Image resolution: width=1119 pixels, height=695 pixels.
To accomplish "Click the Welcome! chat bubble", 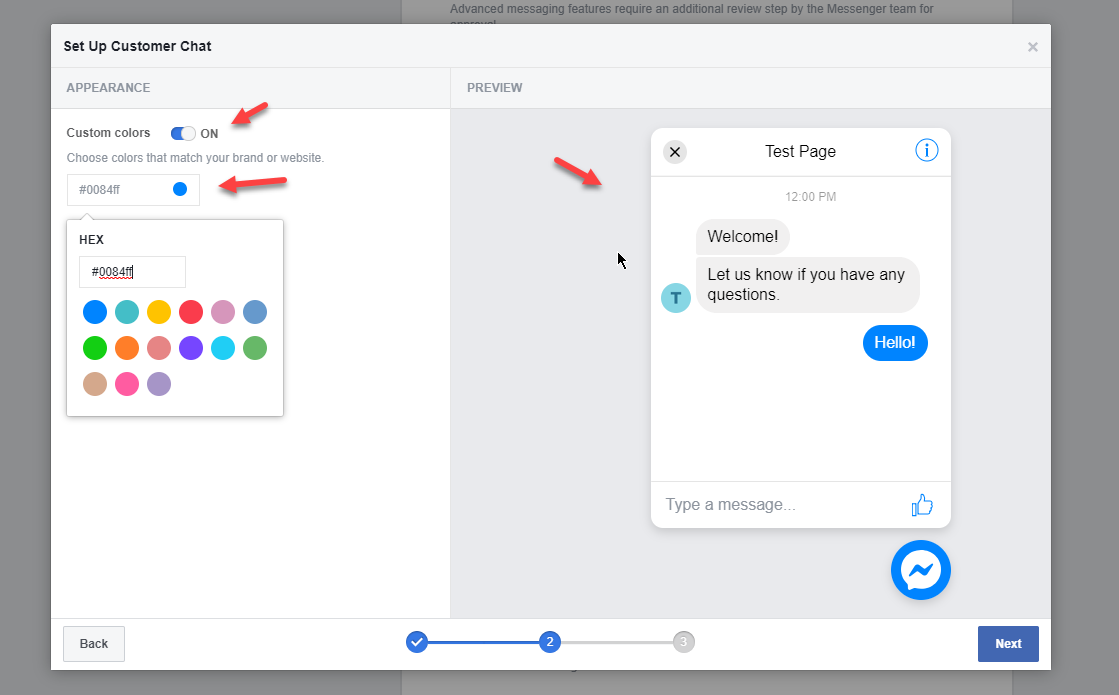I will point(742,236).
